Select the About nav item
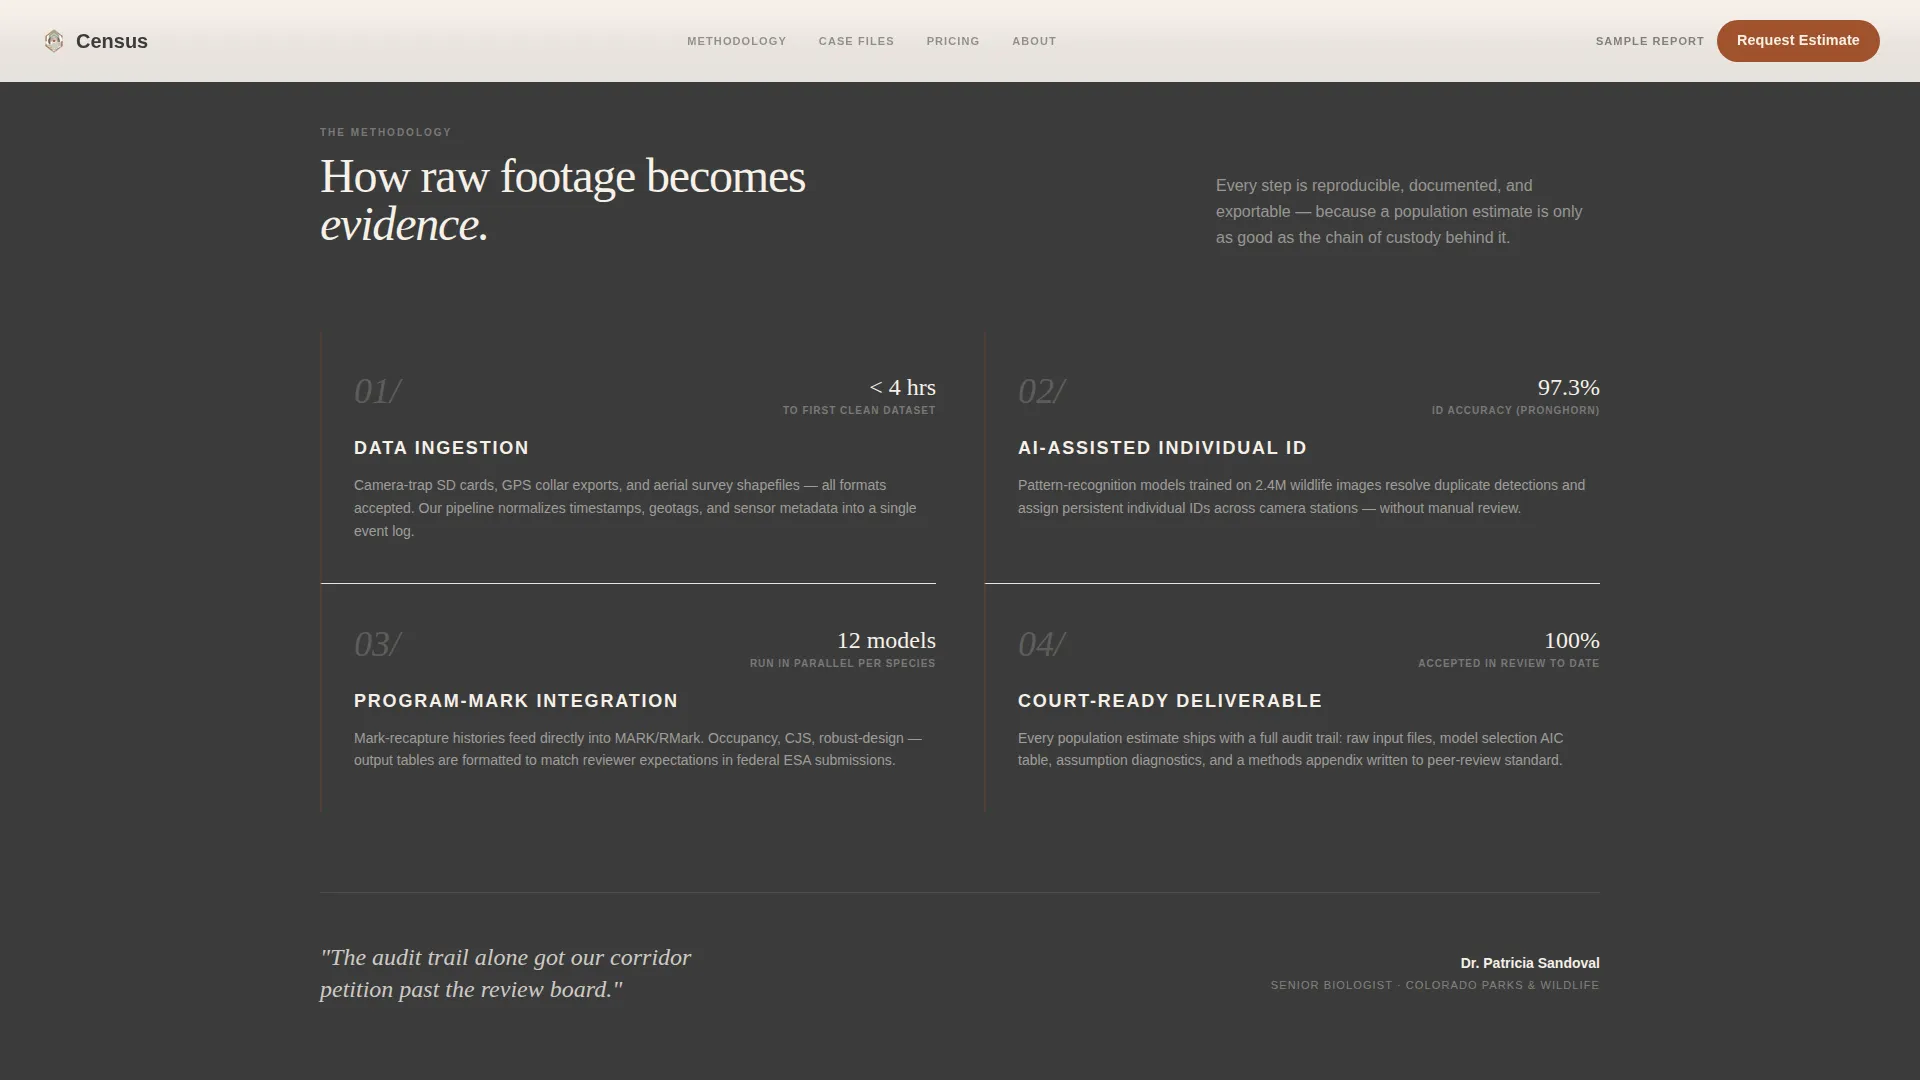 pos(1034,41)
